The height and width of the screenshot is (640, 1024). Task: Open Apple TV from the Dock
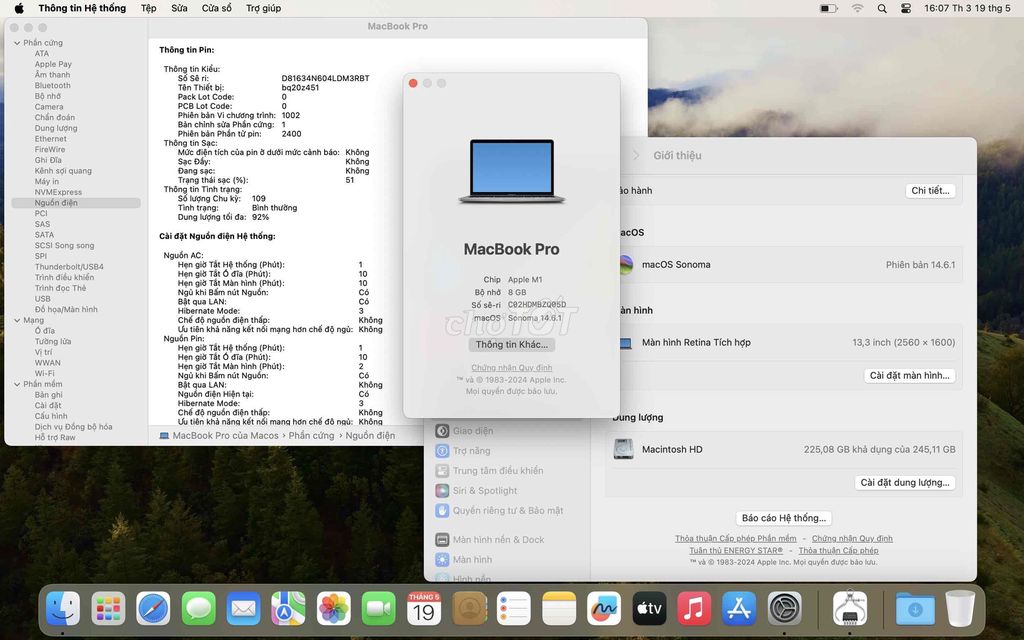[x=649, y=609]
